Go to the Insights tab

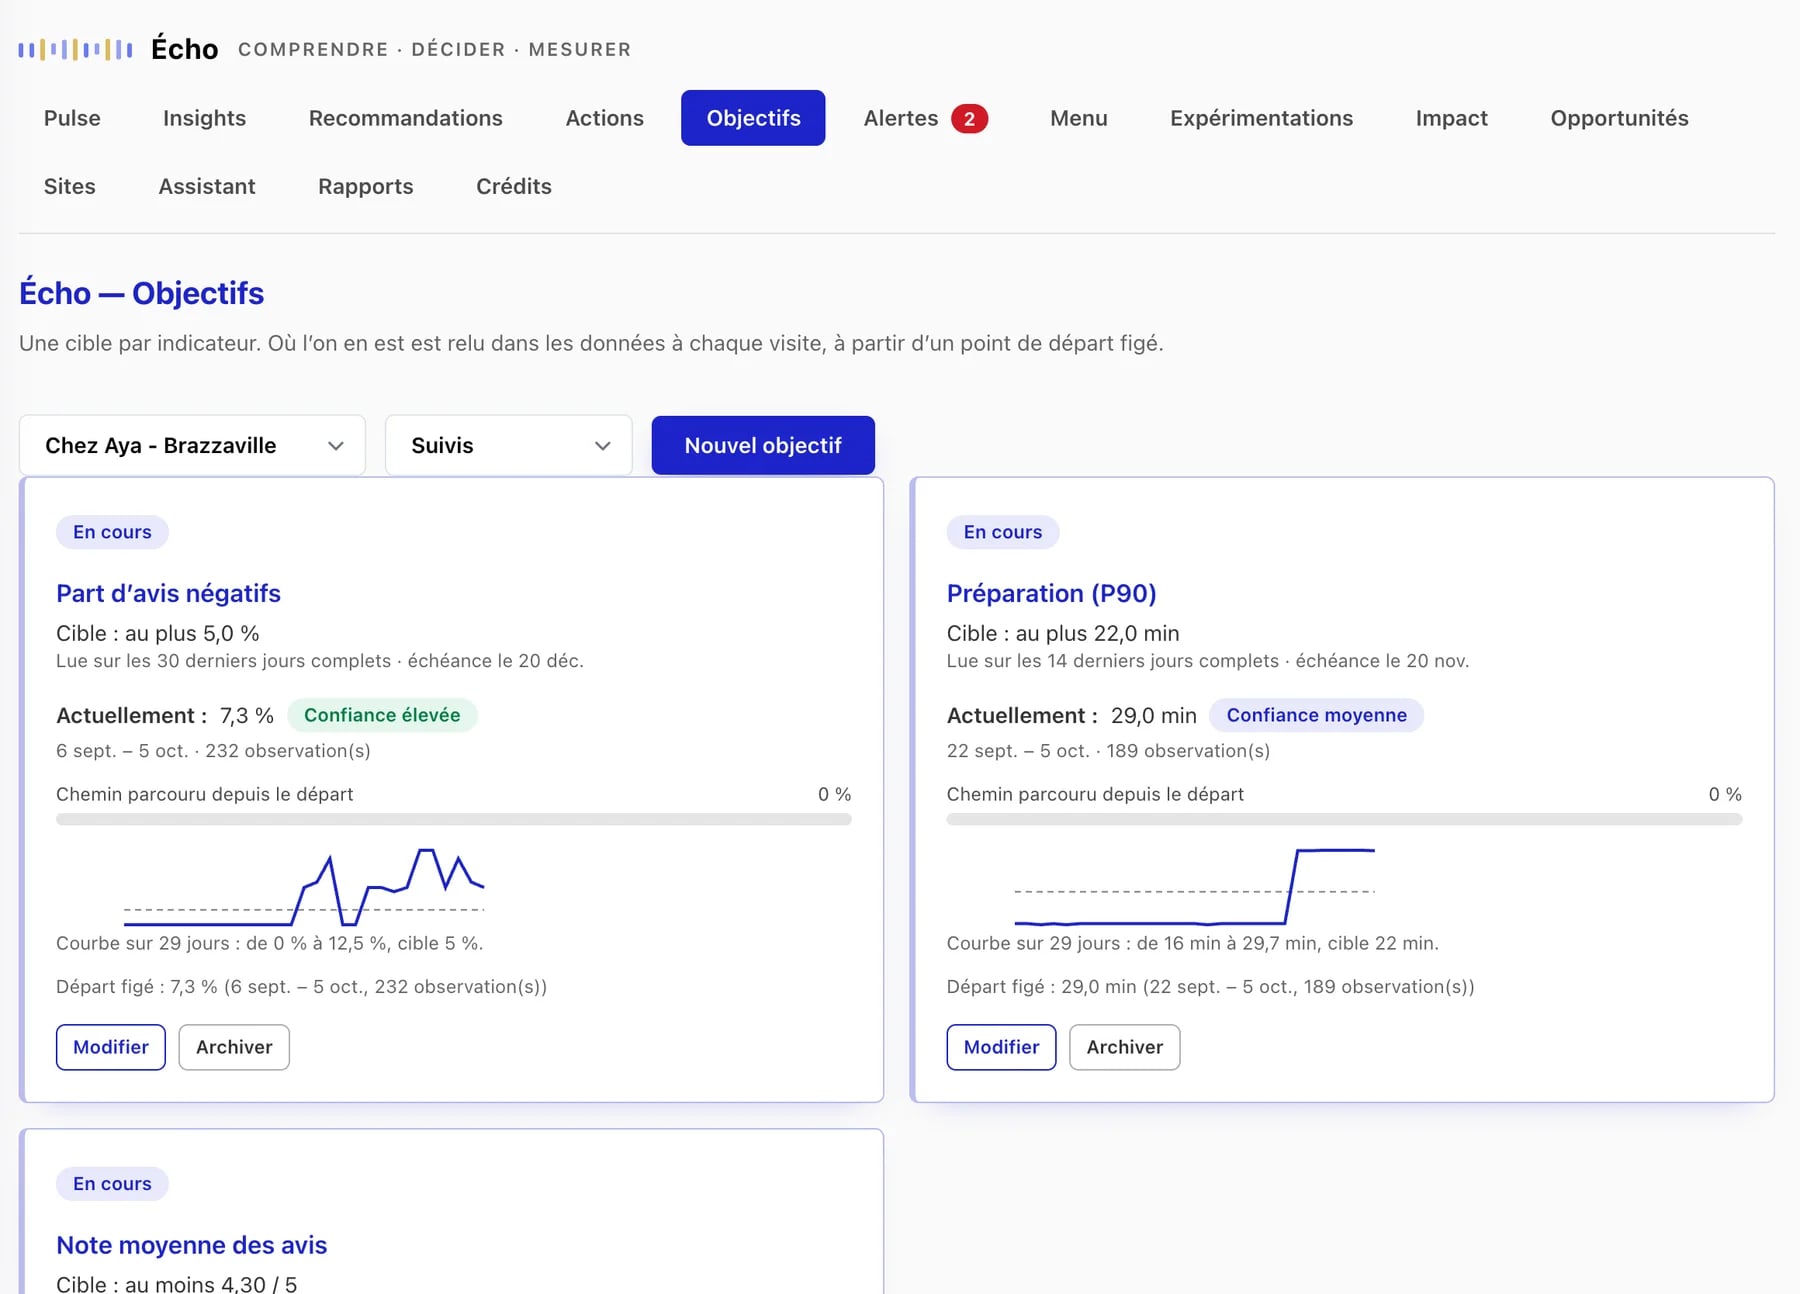(x=204, y=118)
